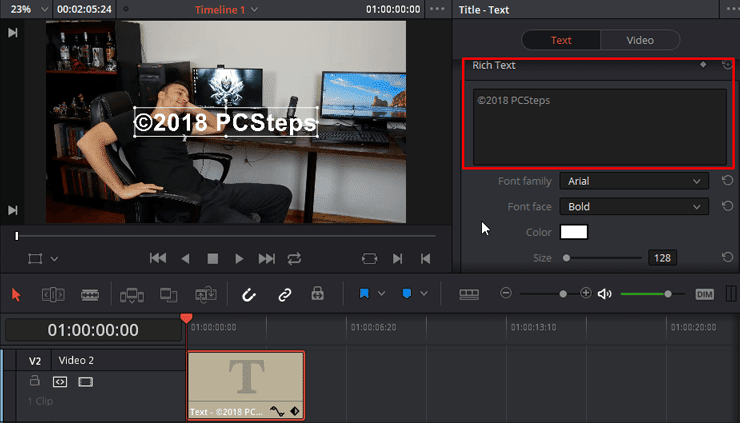This screenshot has width=740, height=423.
Task: Open flag color dropdown arrow
Action: coord(381,294)
